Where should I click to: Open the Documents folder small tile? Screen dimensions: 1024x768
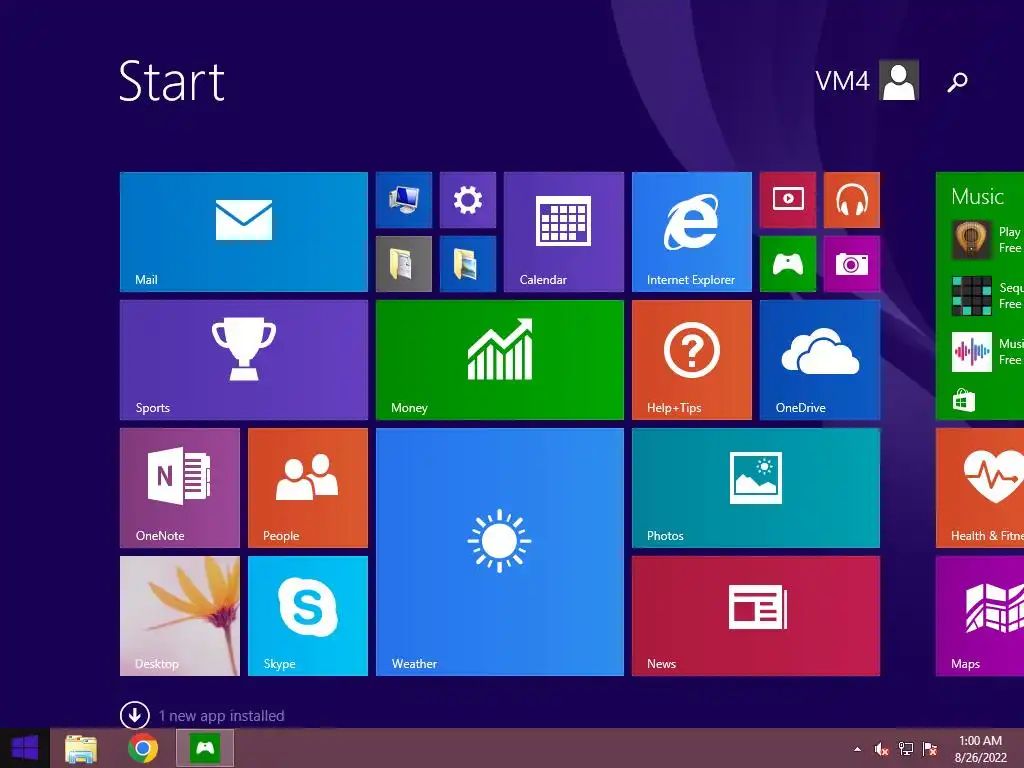pos(404,264)
